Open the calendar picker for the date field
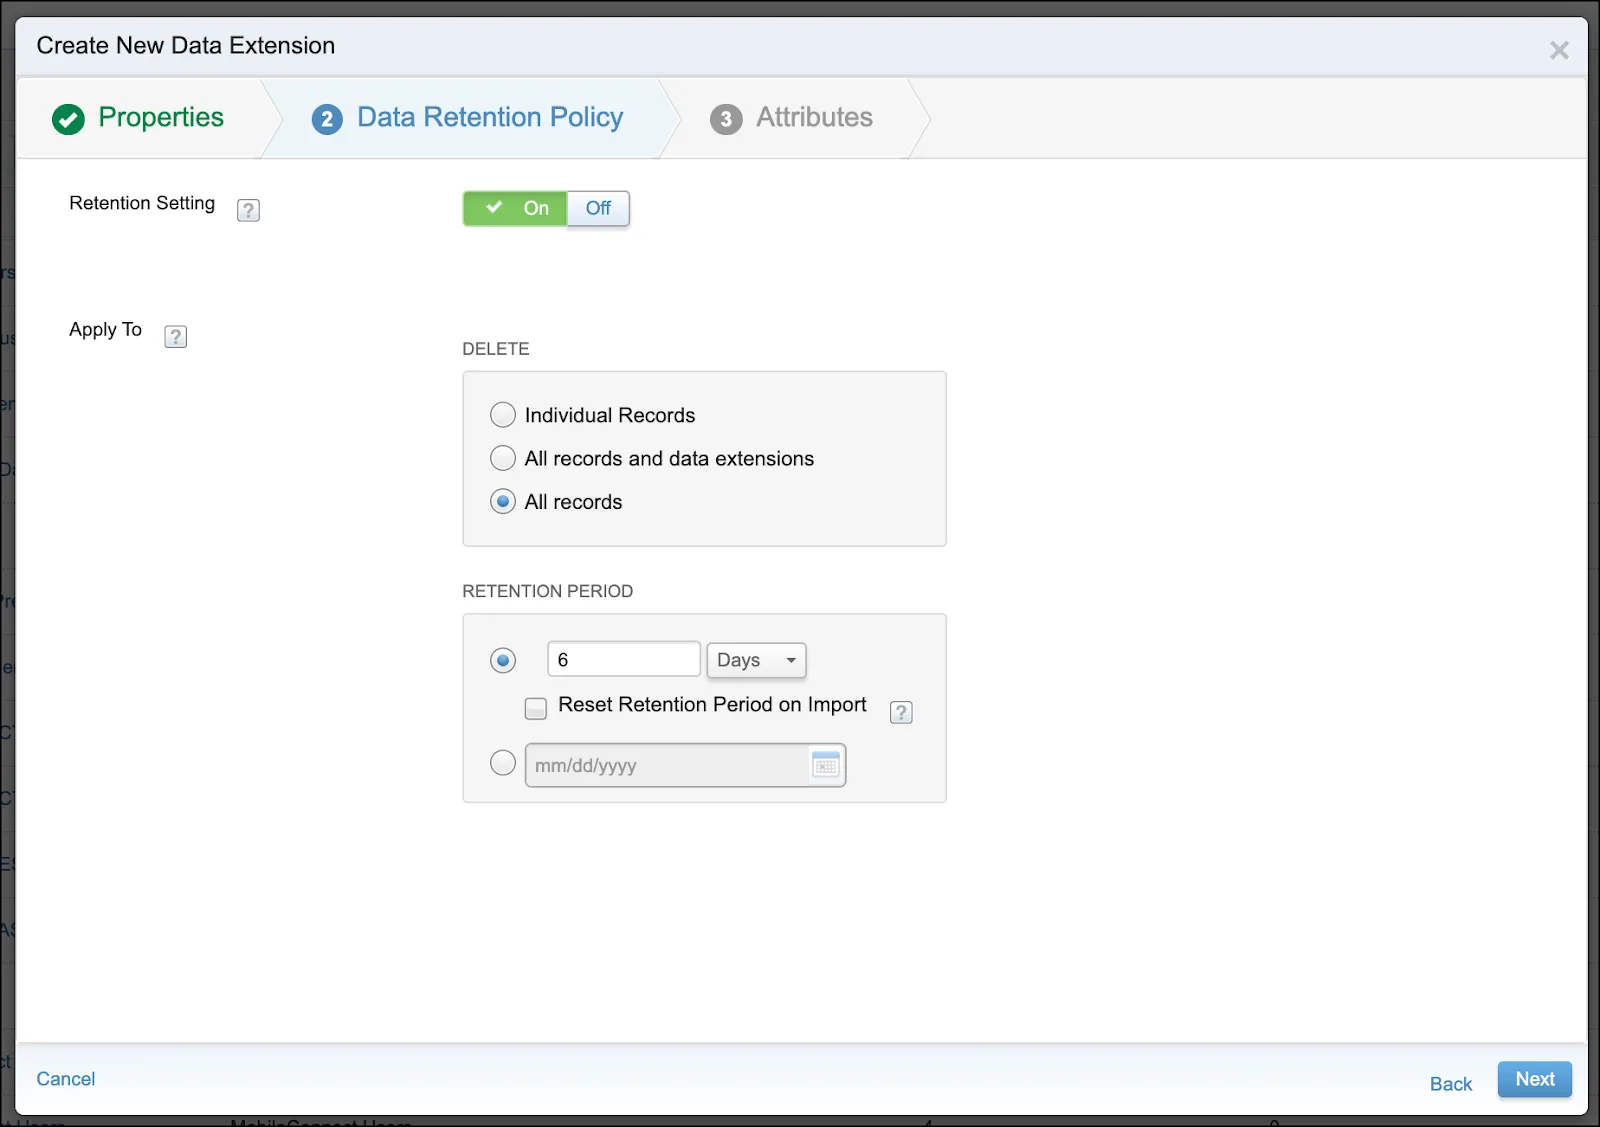This screenshot has height=1127, width=1600. click(x=826, y=765)
